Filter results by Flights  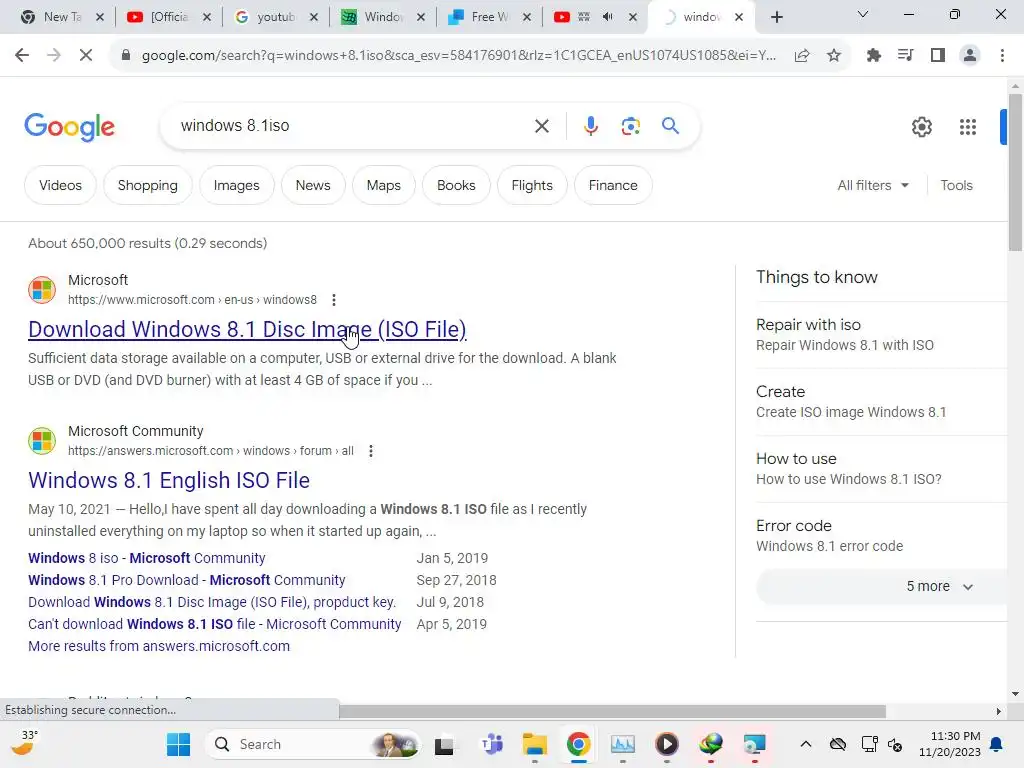(x=532, y=185)
